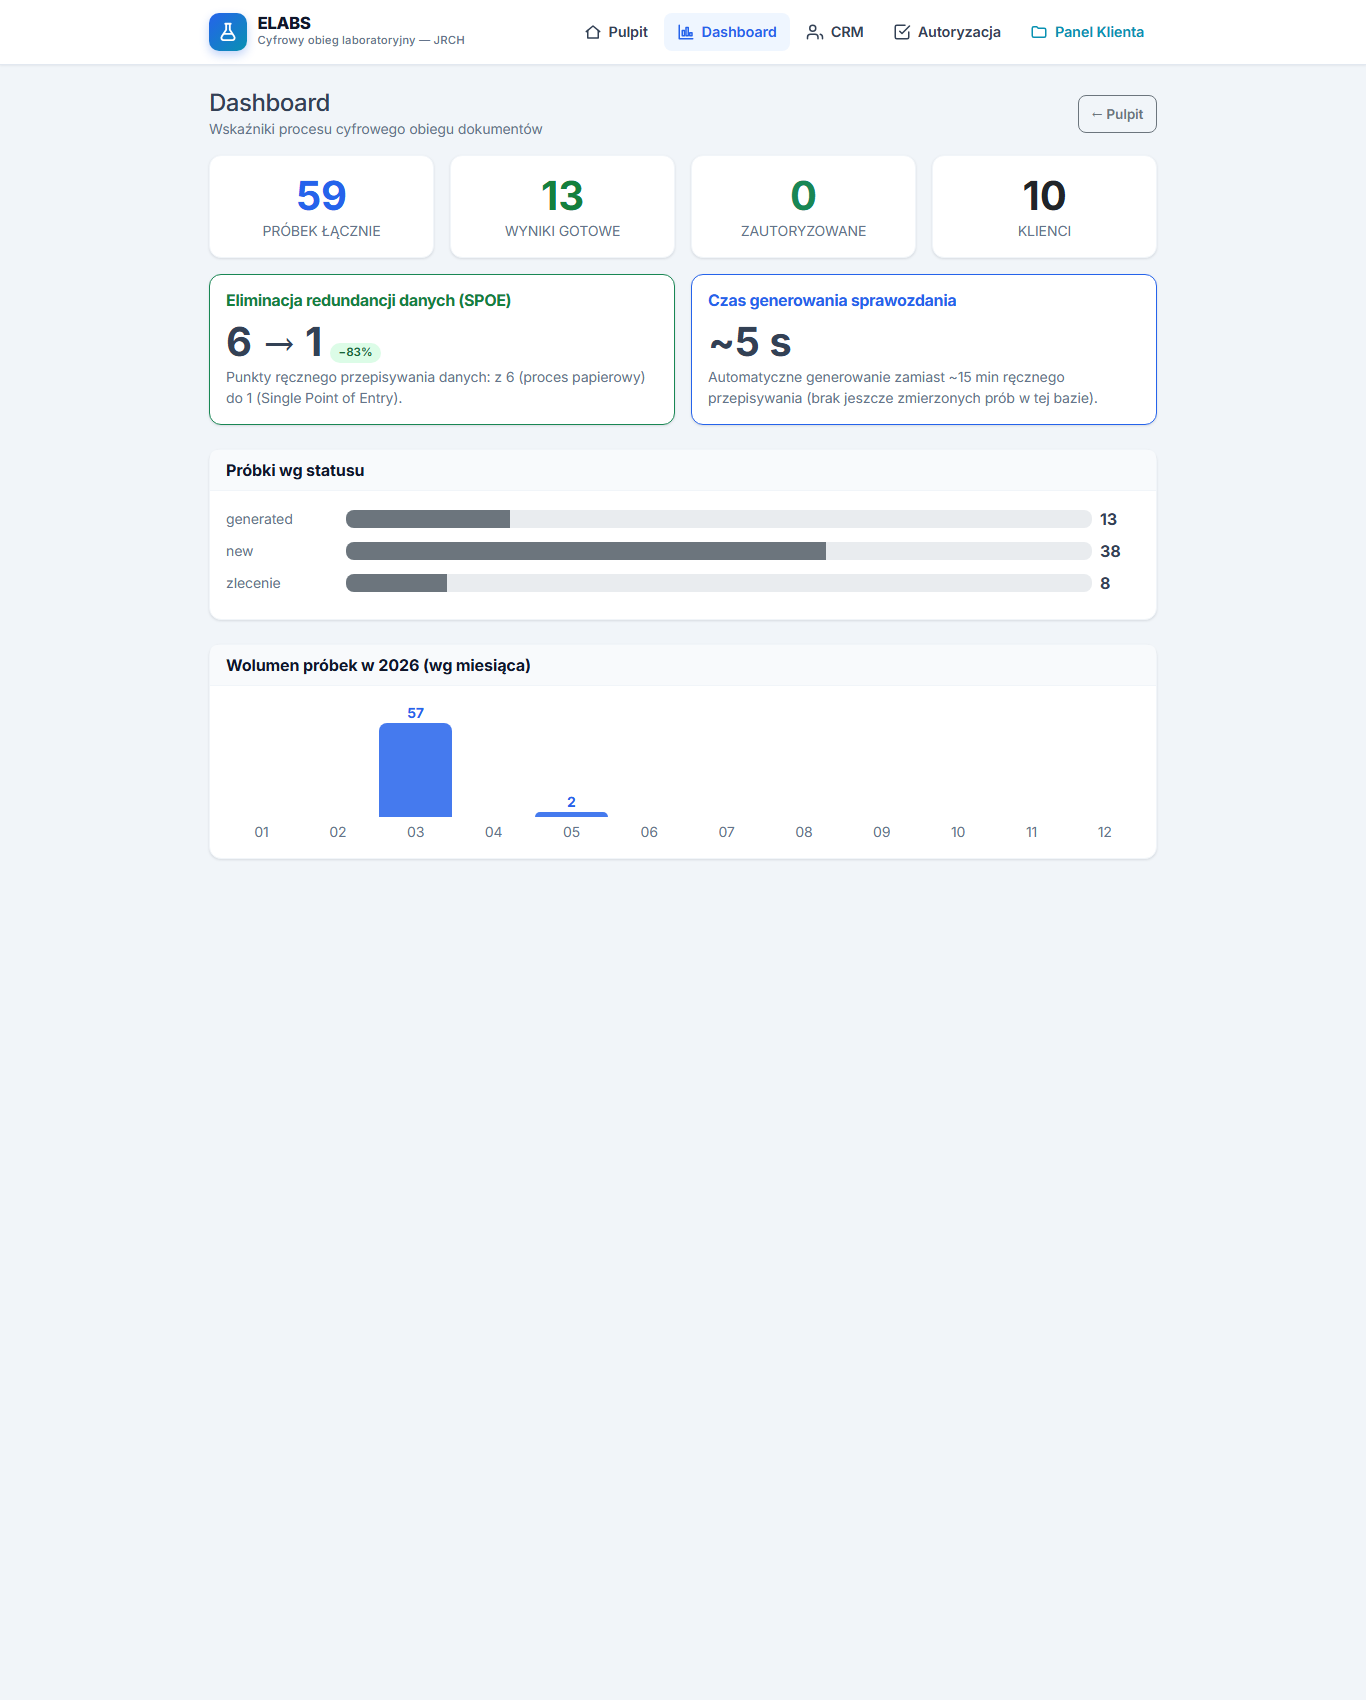This screenshot has width=1366, height=1700.
Task: Click the checkbox icon beside Autoryzacja
Action: (x=902, y=32)
